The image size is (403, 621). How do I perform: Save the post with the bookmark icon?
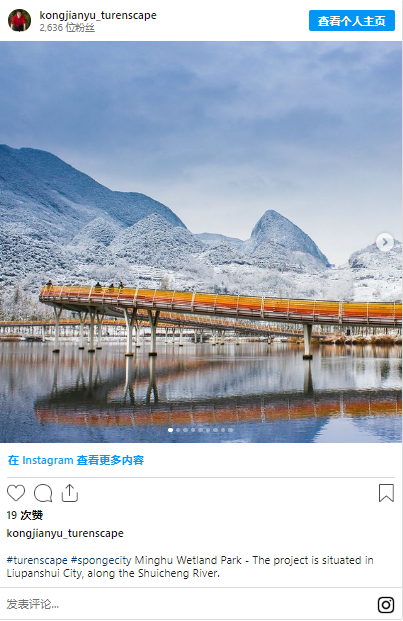[x=386, y=493]
